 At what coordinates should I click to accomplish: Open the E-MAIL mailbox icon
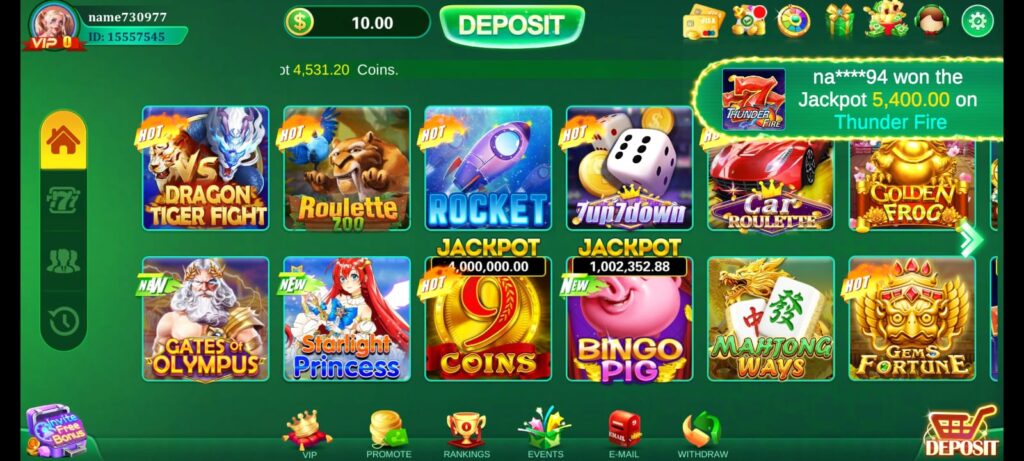coord(624,434)
